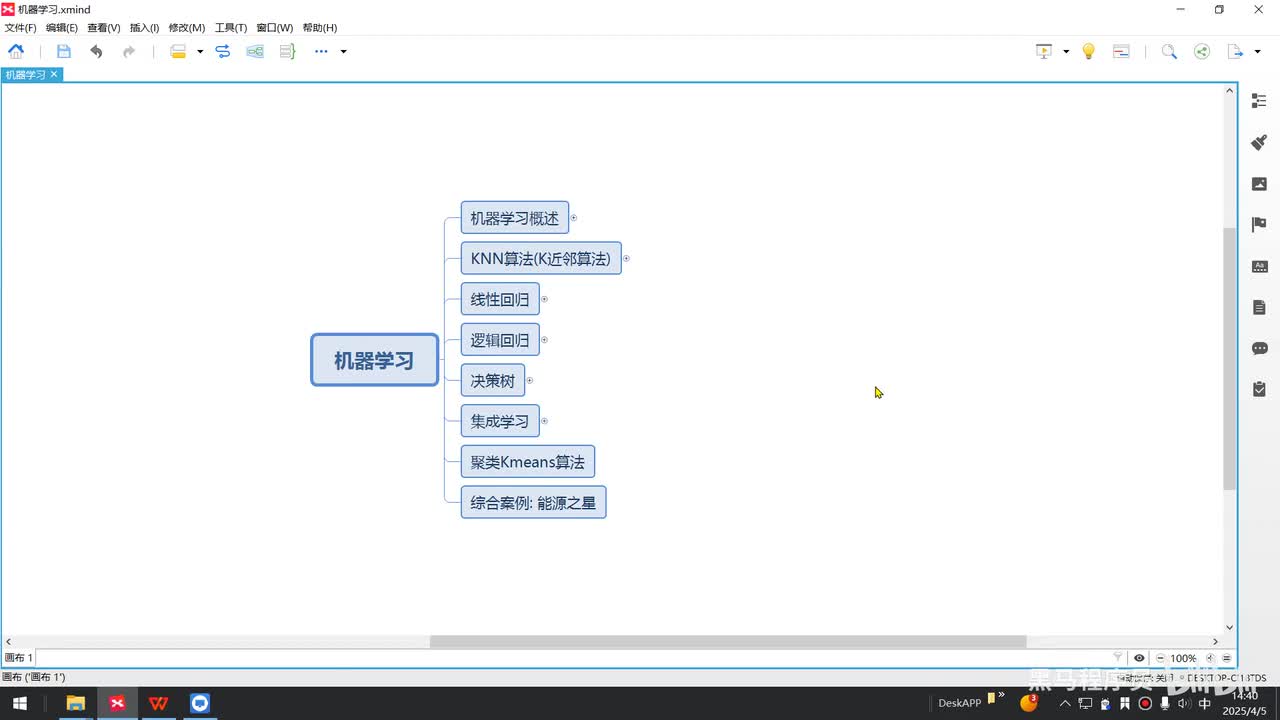
Task: Click the Home icon in the toolbar
Action: (x=16, y=51)
